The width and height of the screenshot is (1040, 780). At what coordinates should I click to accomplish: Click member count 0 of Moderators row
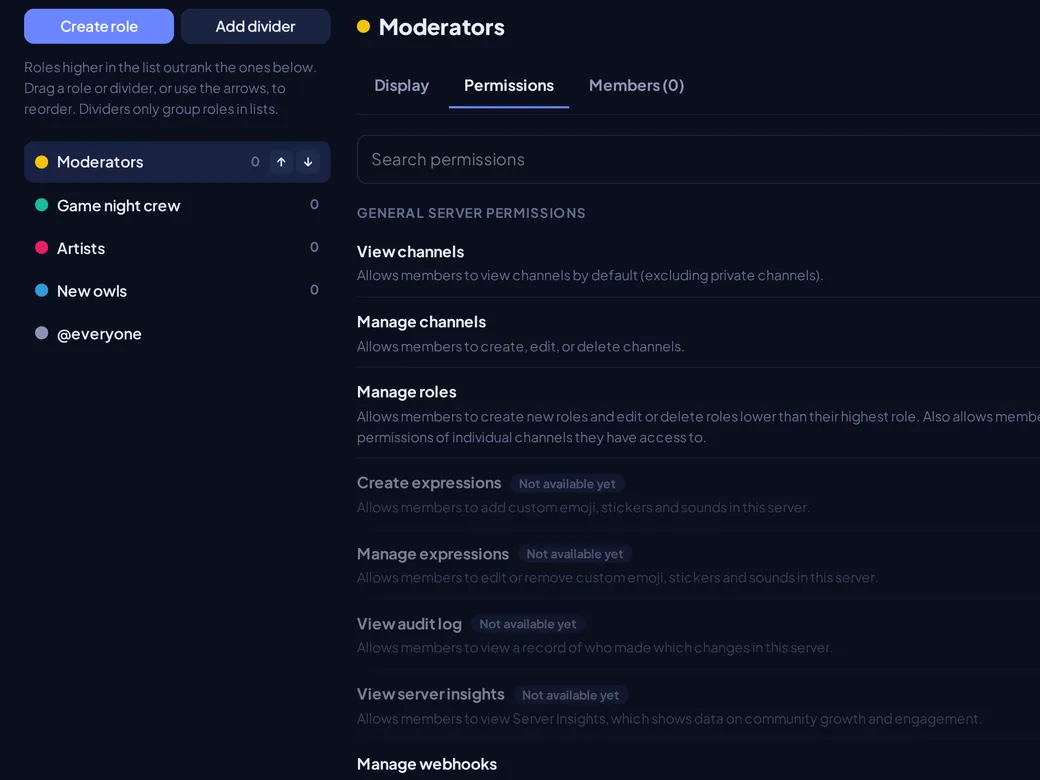point(255,162)
